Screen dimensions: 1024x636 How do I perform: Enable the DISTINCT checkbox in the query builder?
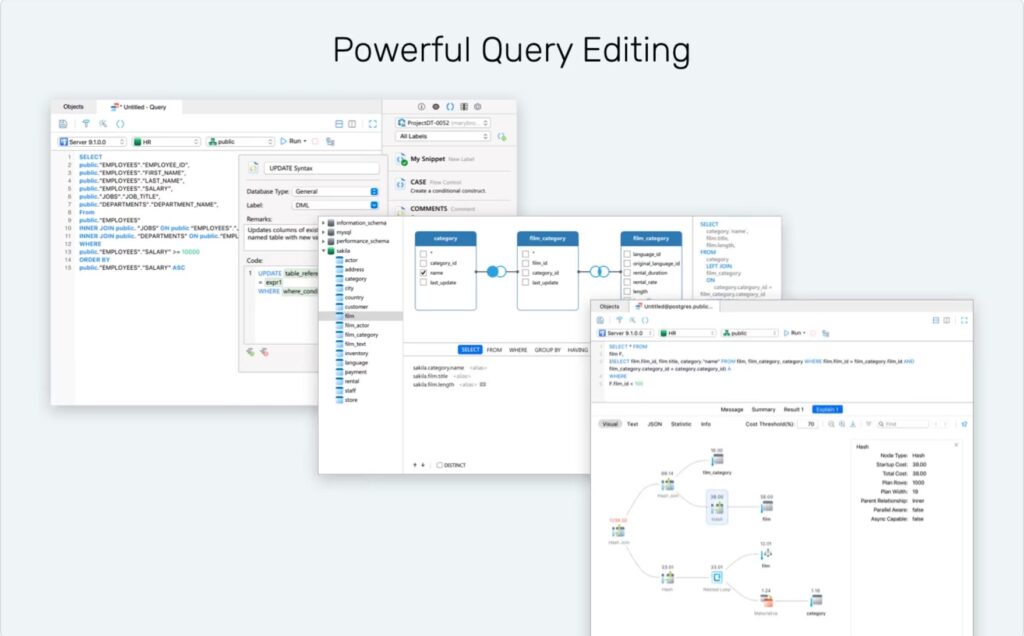(440, 465)
